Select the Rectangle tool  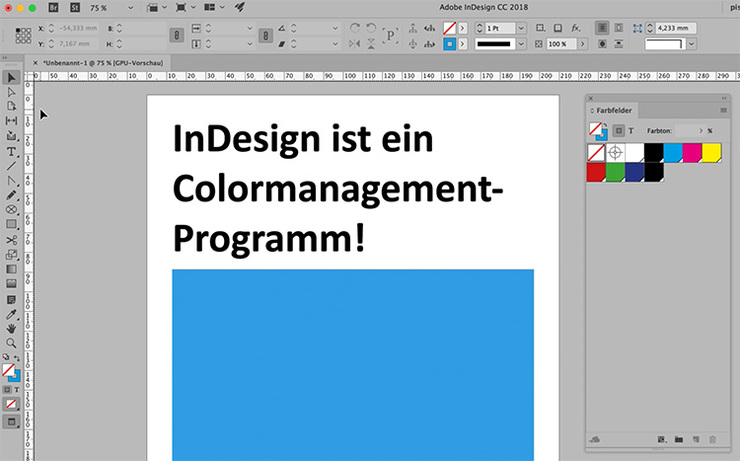[11, 225]
